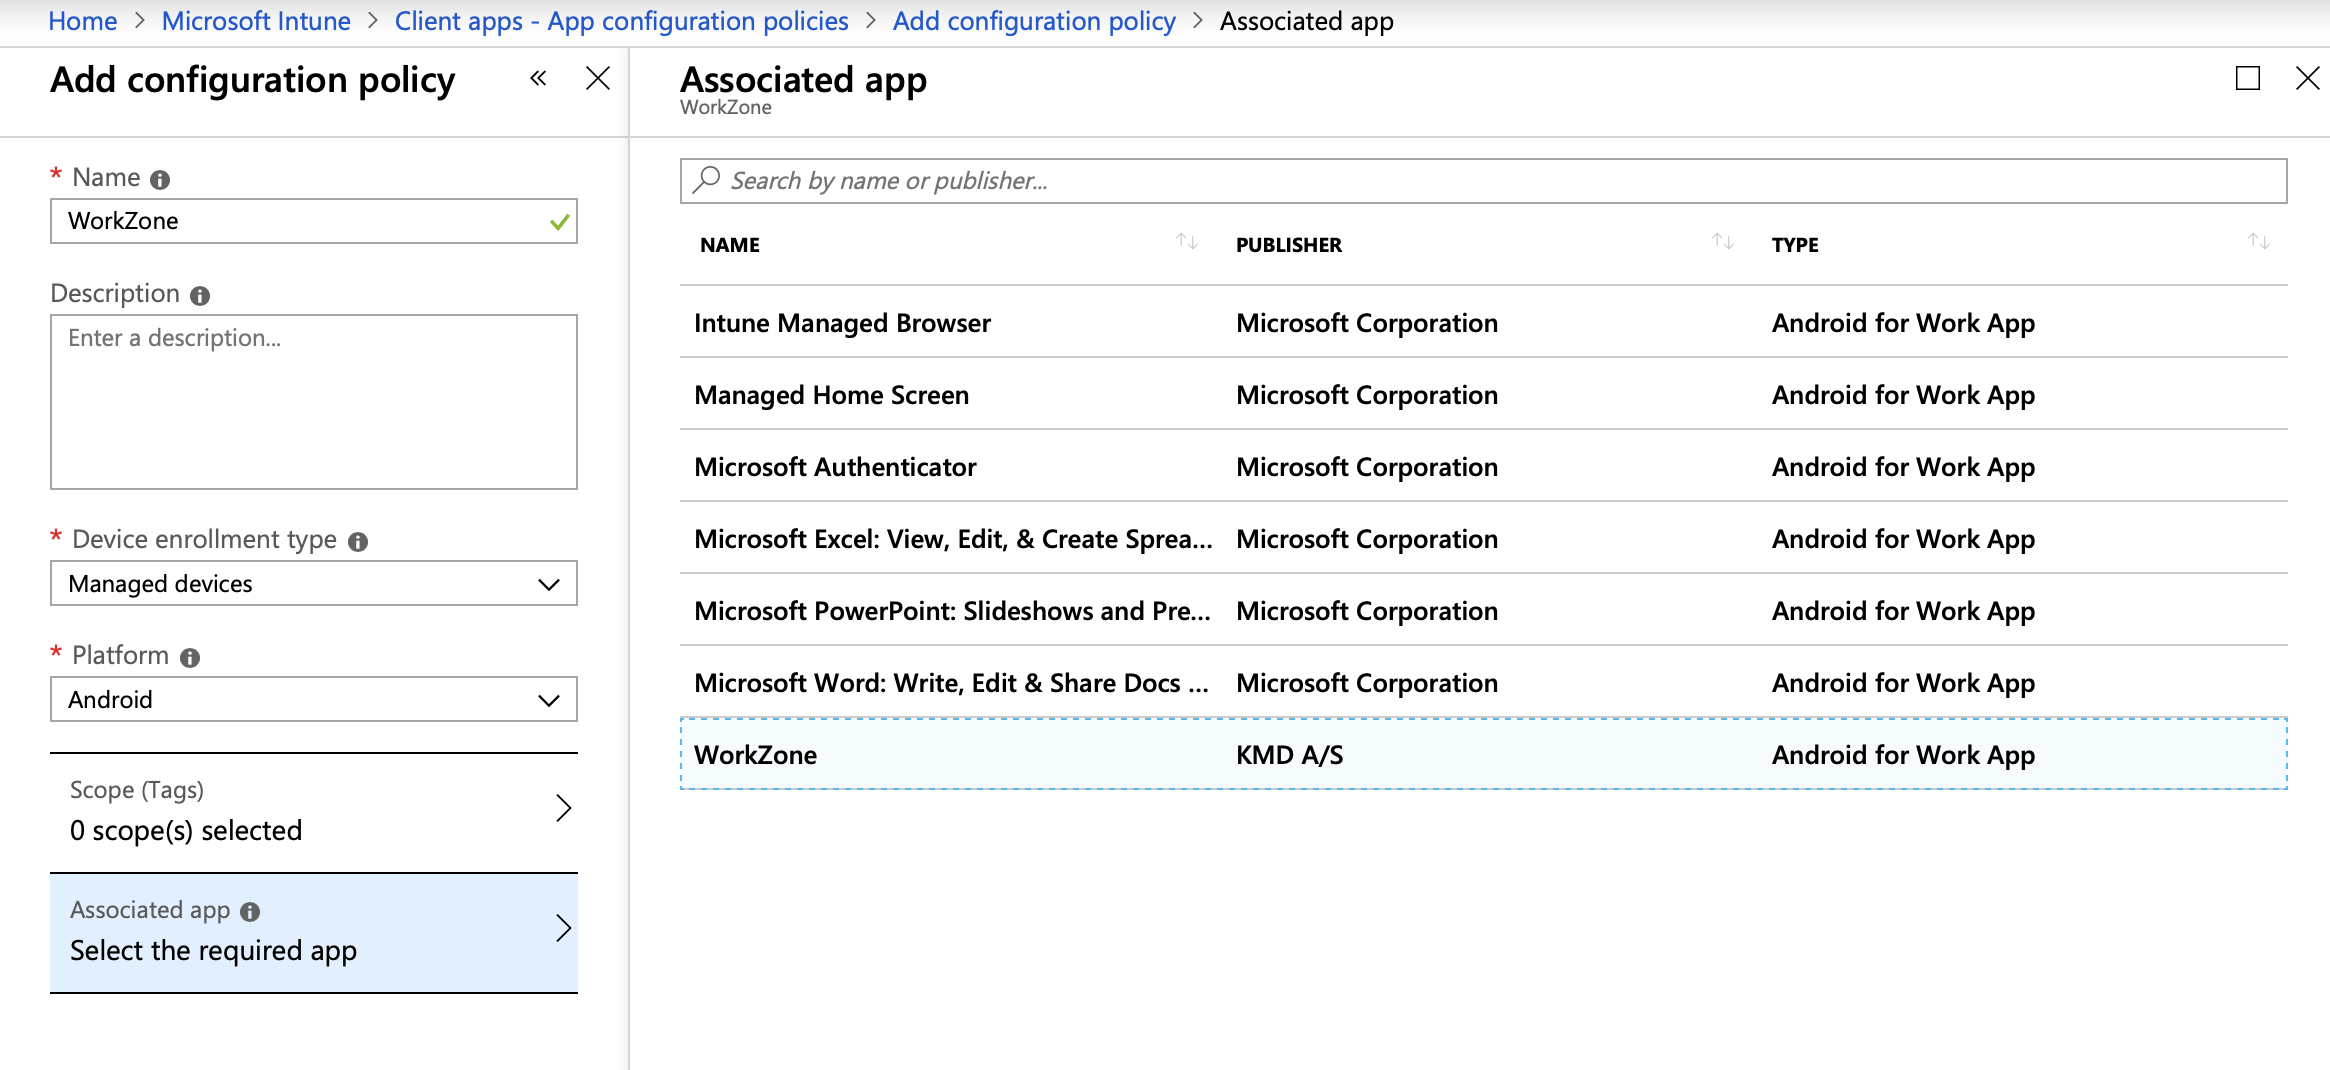Click Microsoft Corporation in Intune Managed Browser row
The image size is (2330, 1070).
(x=1367, y=323)
